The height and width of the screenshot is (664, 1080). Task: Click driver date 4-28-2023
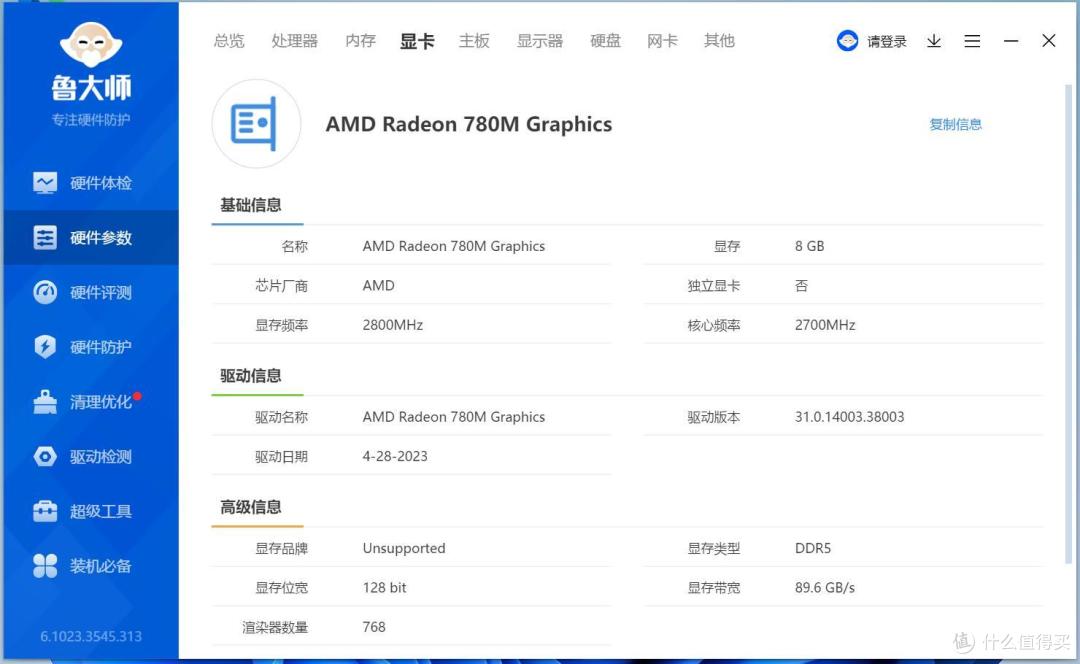[x=395, y=456]
